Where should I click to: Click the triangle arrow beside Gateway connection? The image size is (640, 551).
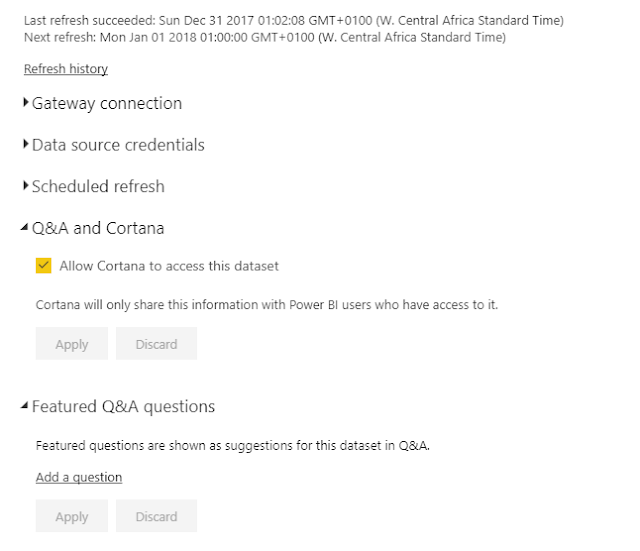[x=26, y=103]
